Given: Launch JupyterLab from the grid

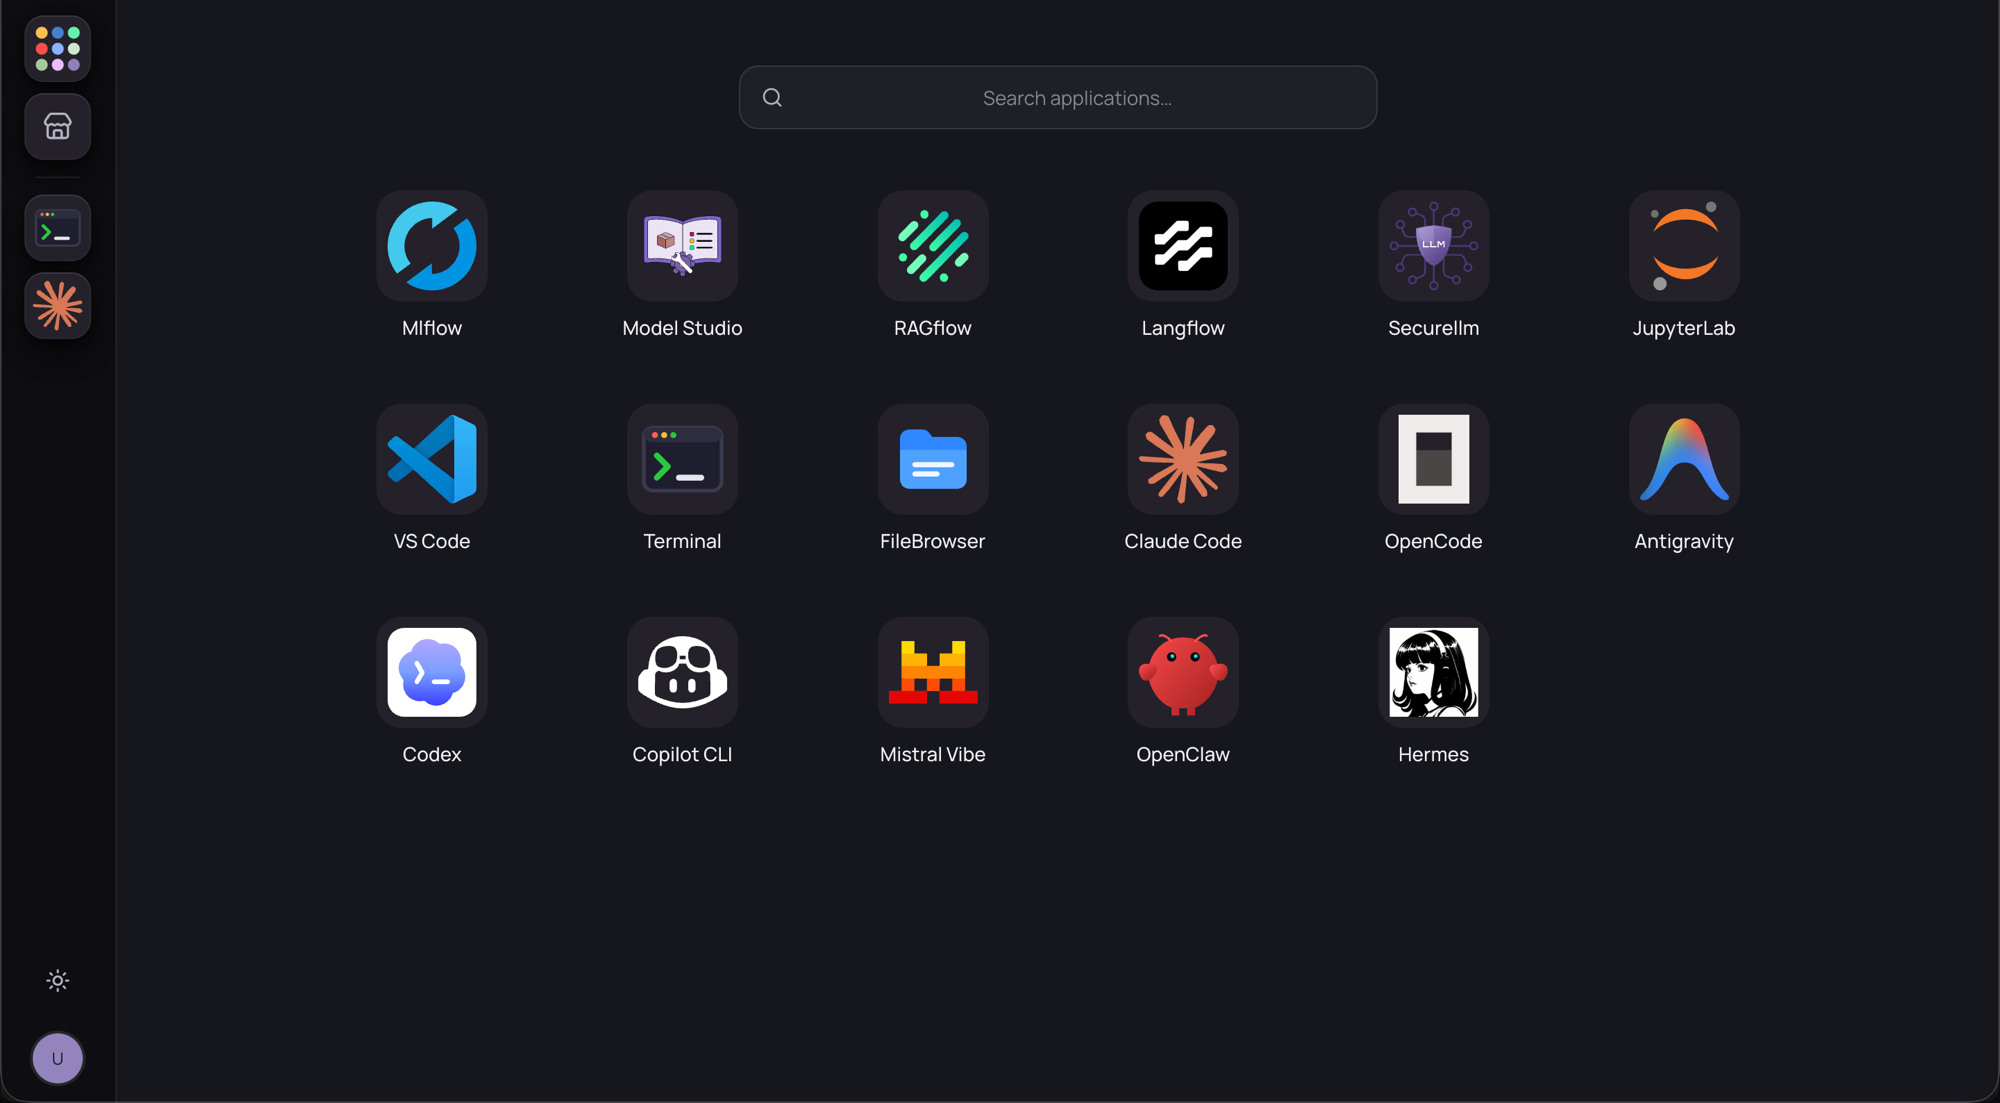Looking at the screenshot, I should (1684, 246).
